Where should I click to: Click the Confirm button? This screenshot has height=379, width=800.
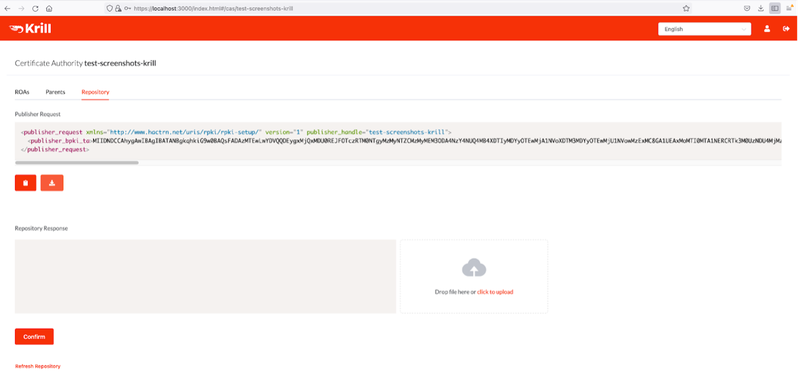click(34, 337)
